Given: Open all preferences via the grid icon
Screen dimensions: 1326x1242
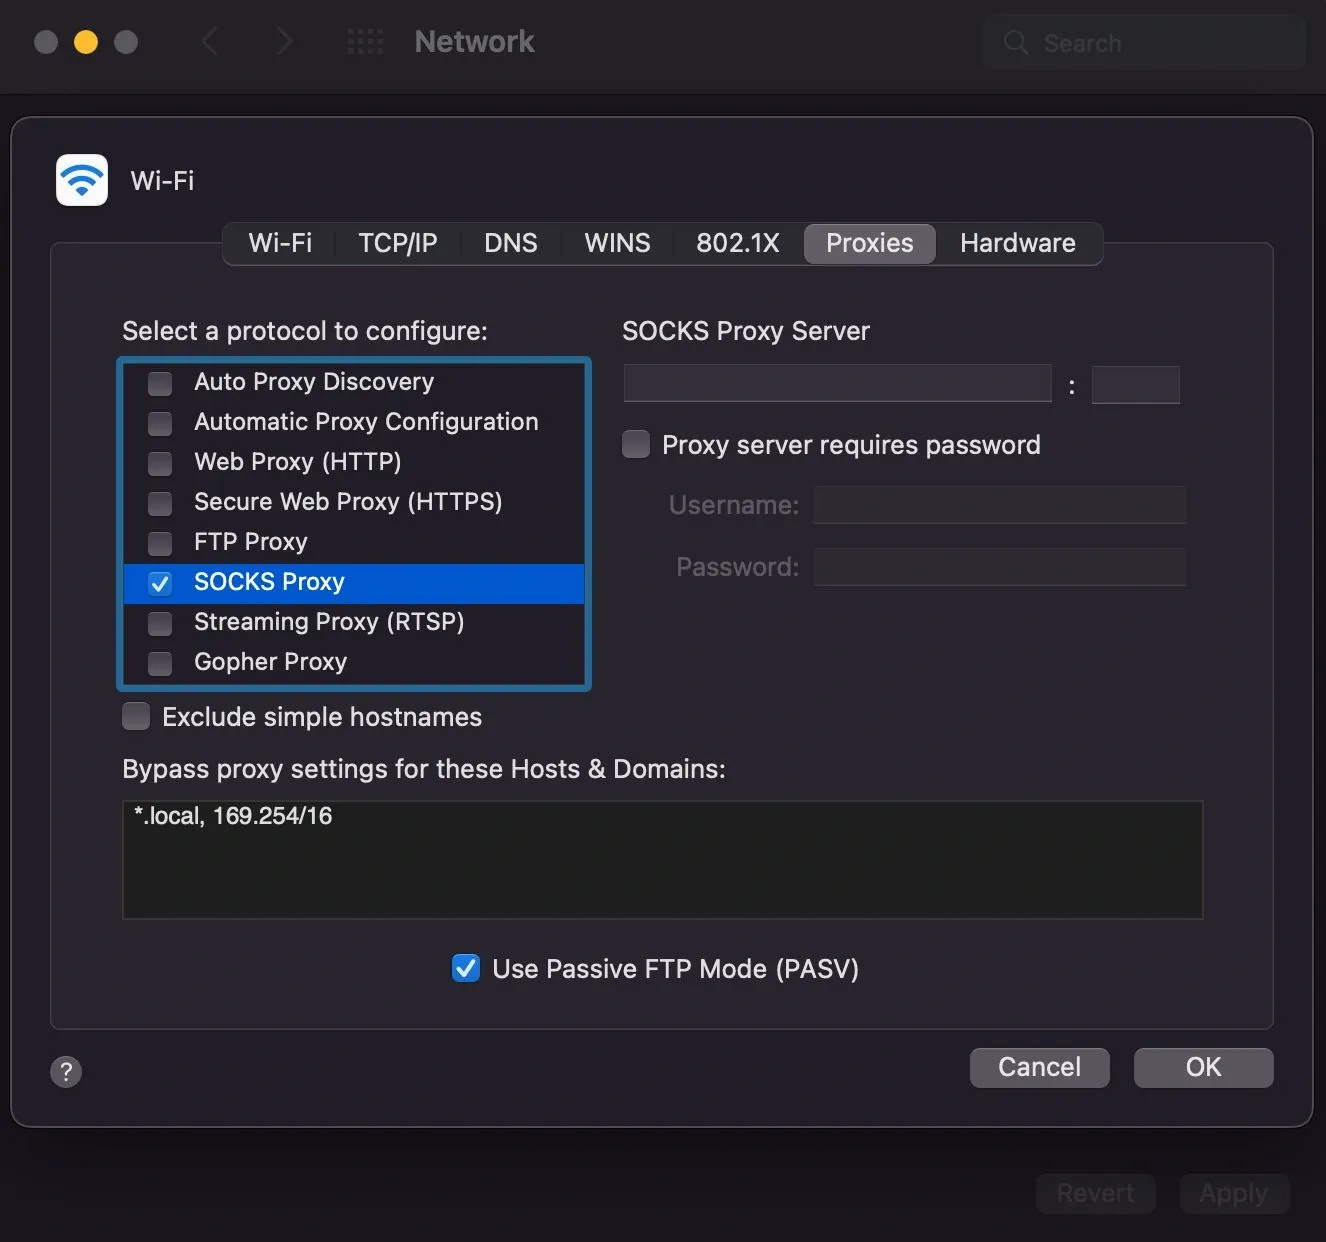Looking at the screenshot, I should [x=365, y=41].
